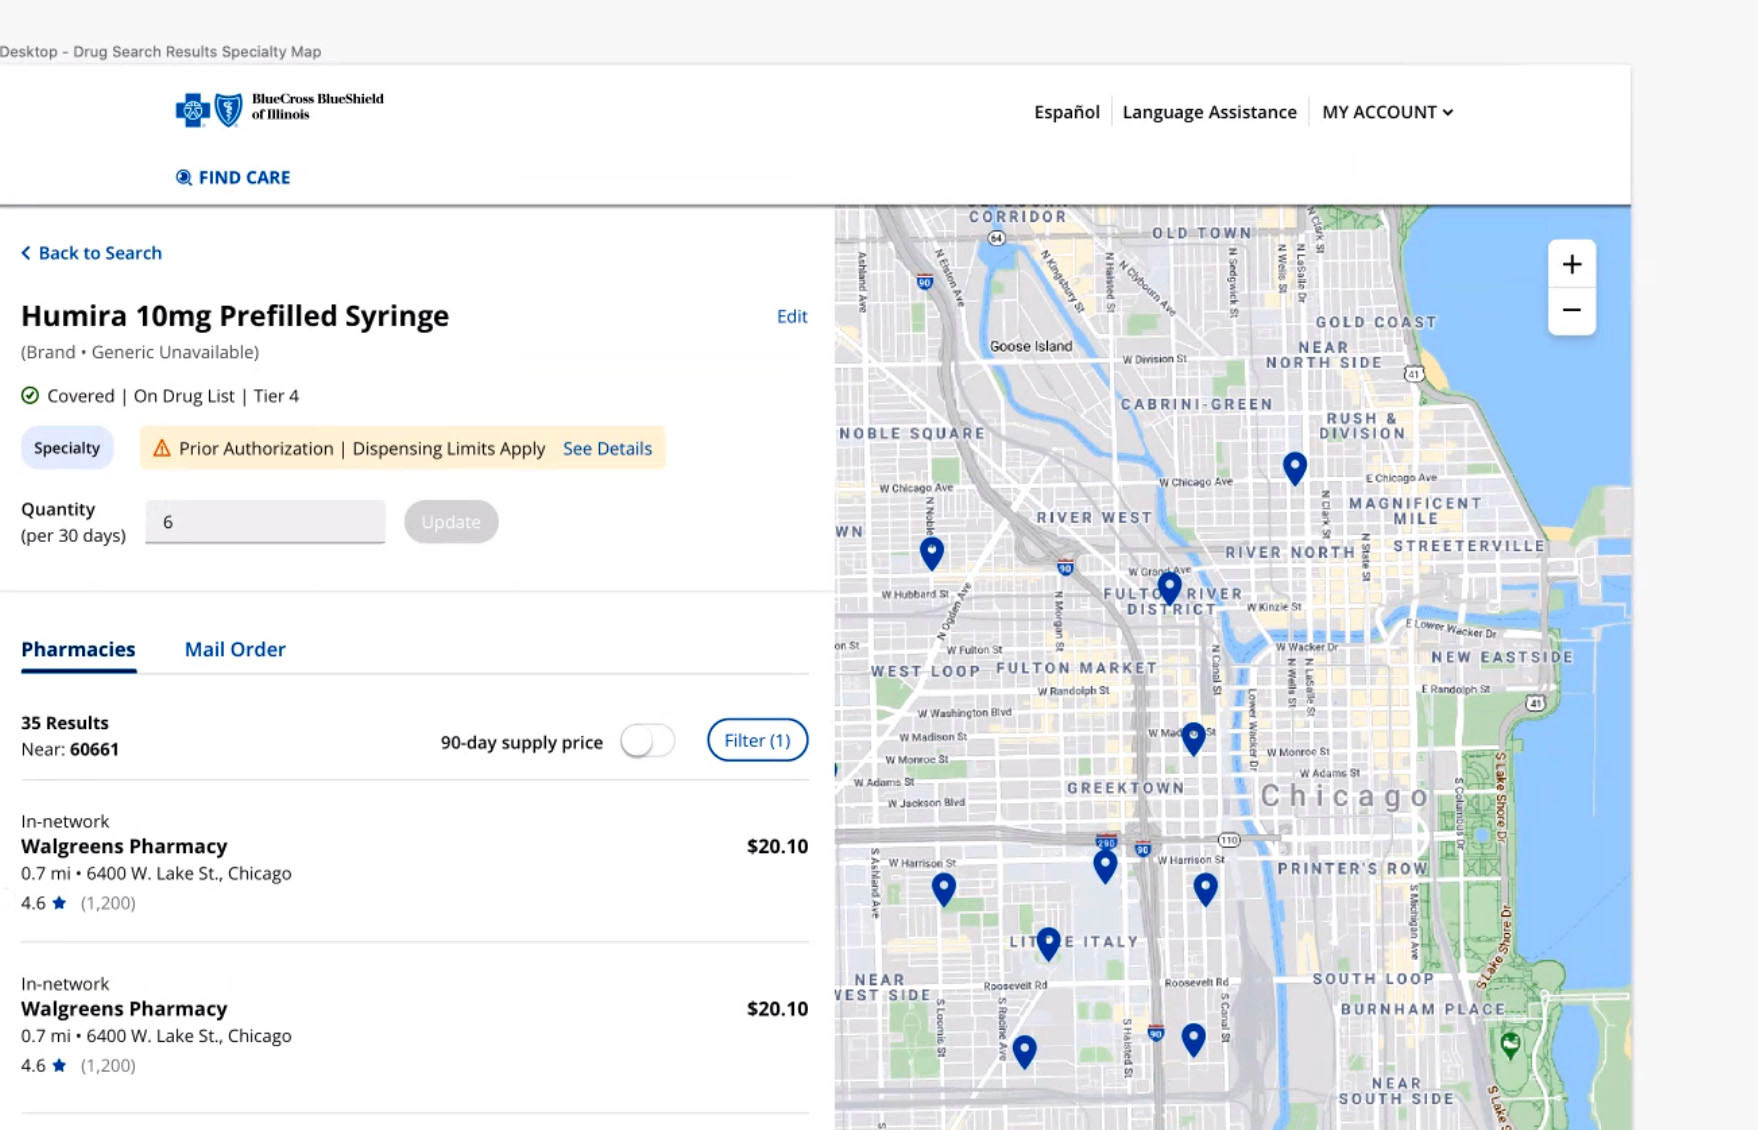
Task: Click the Find Care search icon
Action: [184, 177]
